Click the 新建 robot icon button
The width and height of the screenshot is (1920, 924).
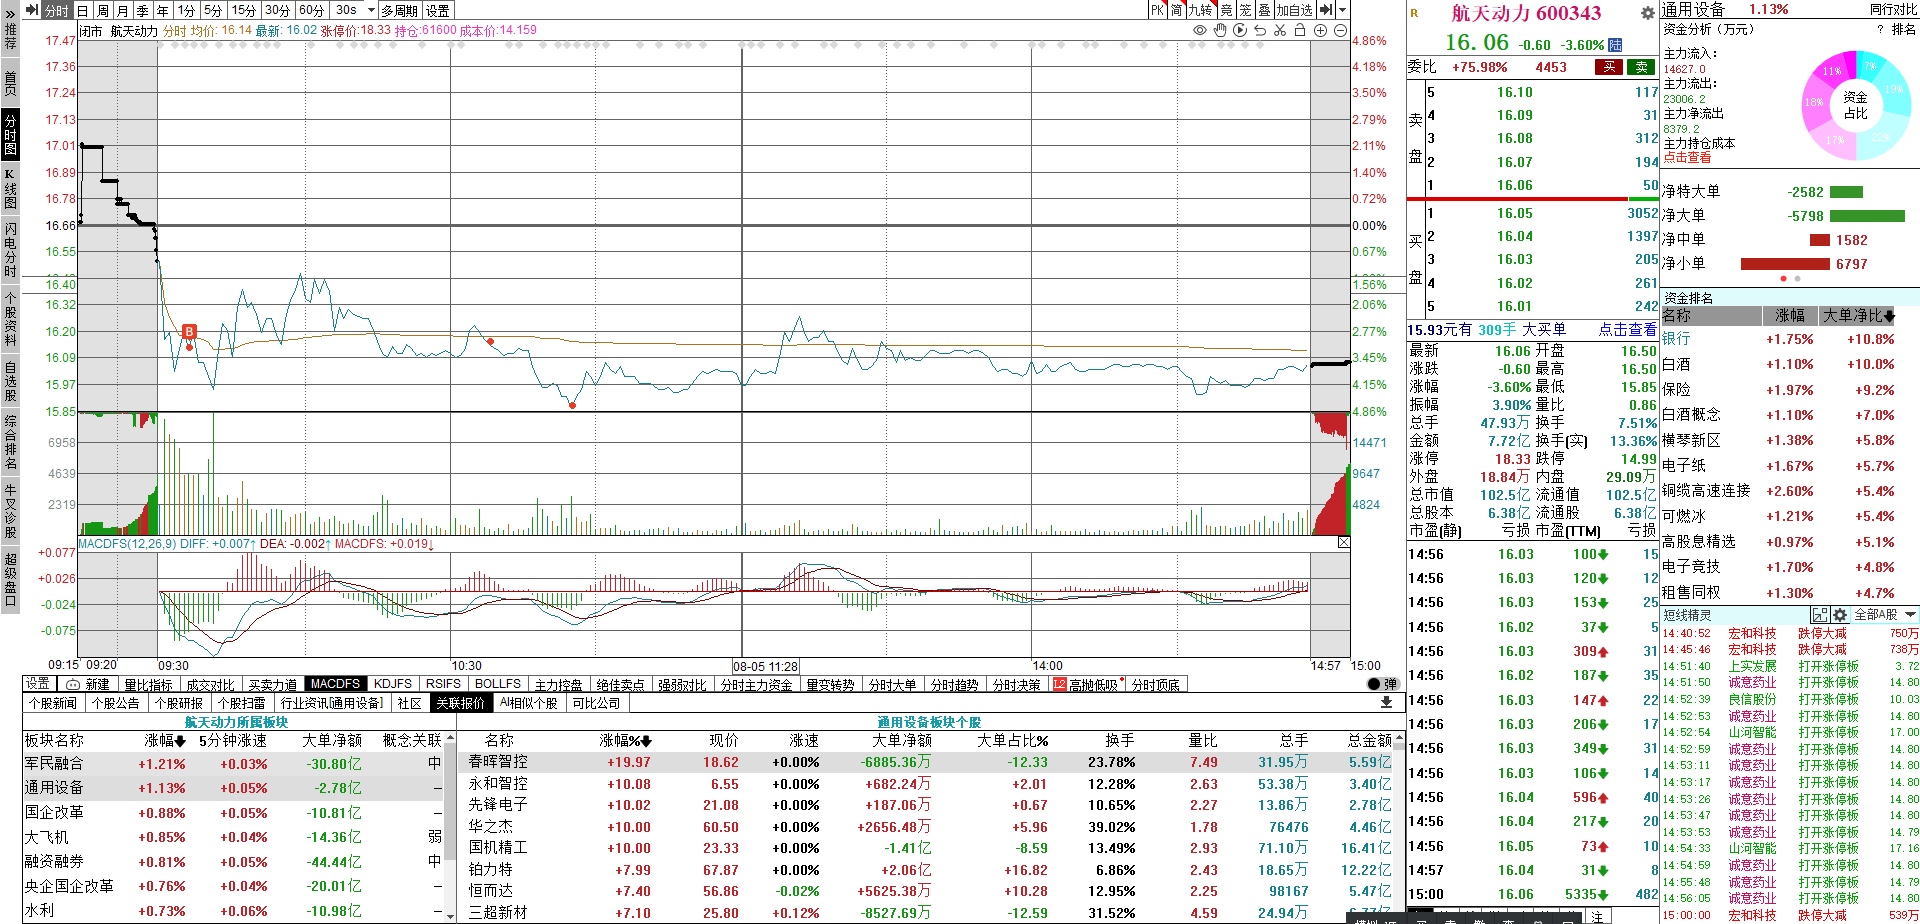tap(88, 684)
